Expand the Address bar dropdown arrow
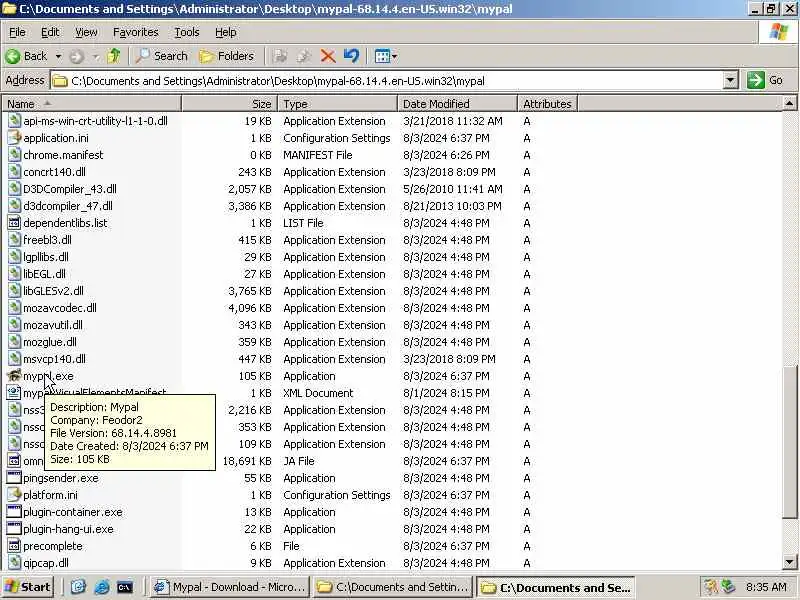The height and width of the screenshot is (600, 800). click(731, 81)
